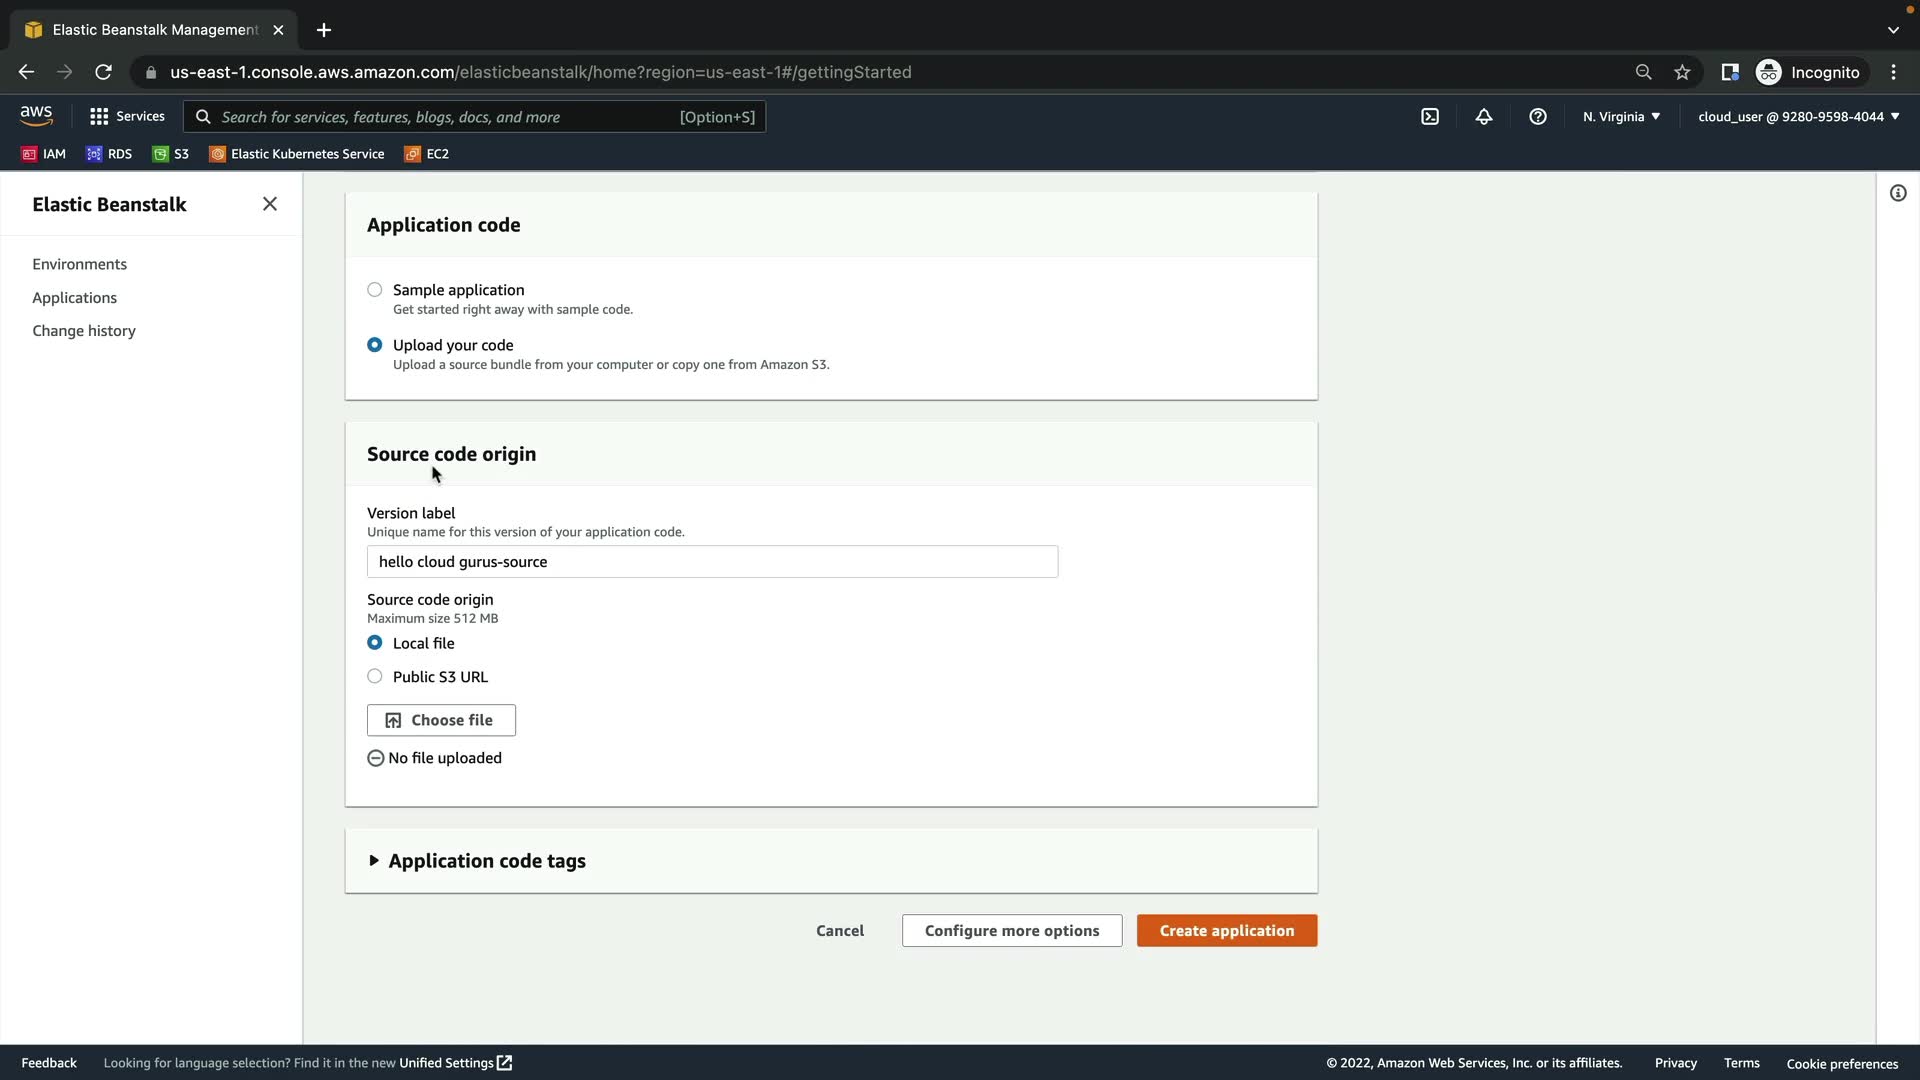The height and width of the screenshot is (1080, 1920).
Task: Go to Environments in sidebar
Action: point(79,264)
